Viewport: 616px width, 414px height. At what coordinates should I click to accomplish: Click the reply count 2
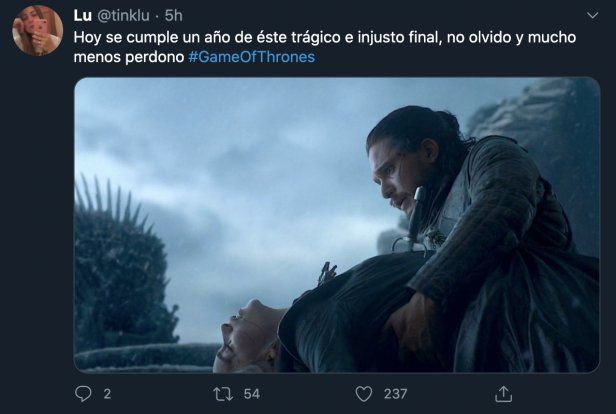[107, 394]
